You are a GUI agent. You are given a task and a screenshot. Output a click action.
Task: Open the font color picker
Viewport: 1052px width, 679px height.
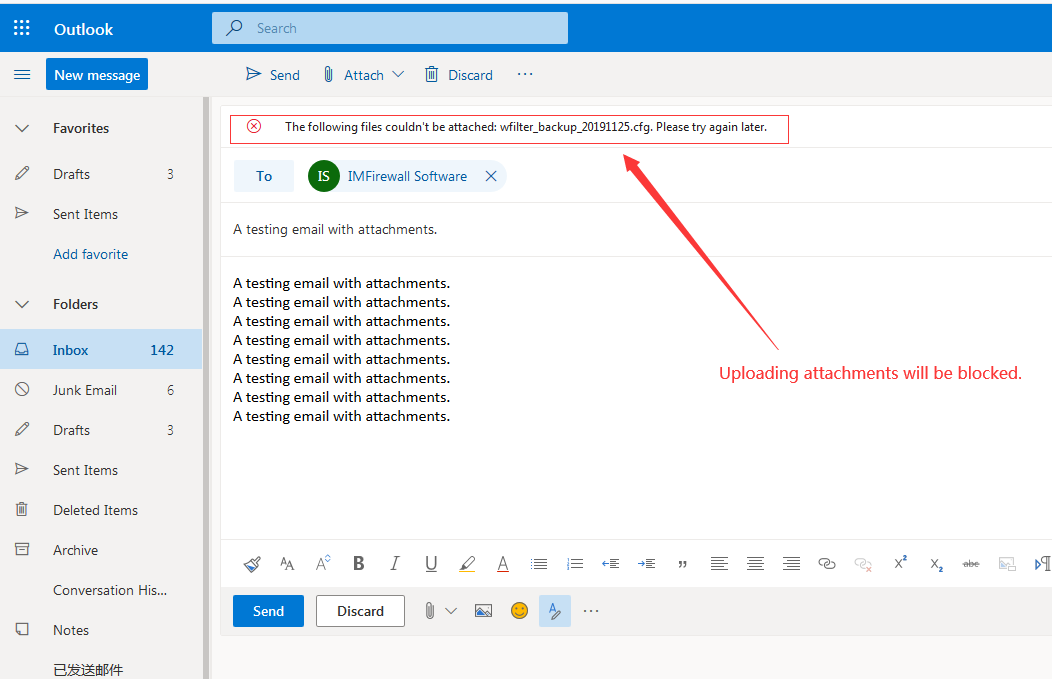point(503,564)
